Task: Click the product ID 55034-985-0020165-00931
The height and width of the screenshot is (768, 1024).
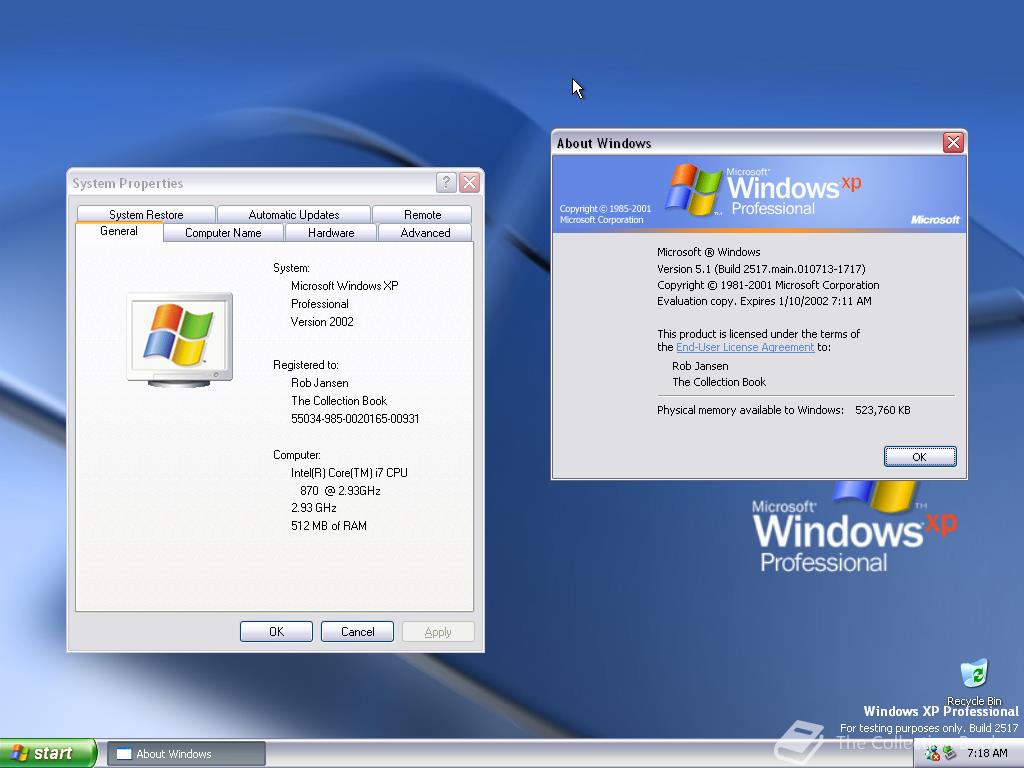Action: point(355,419)
